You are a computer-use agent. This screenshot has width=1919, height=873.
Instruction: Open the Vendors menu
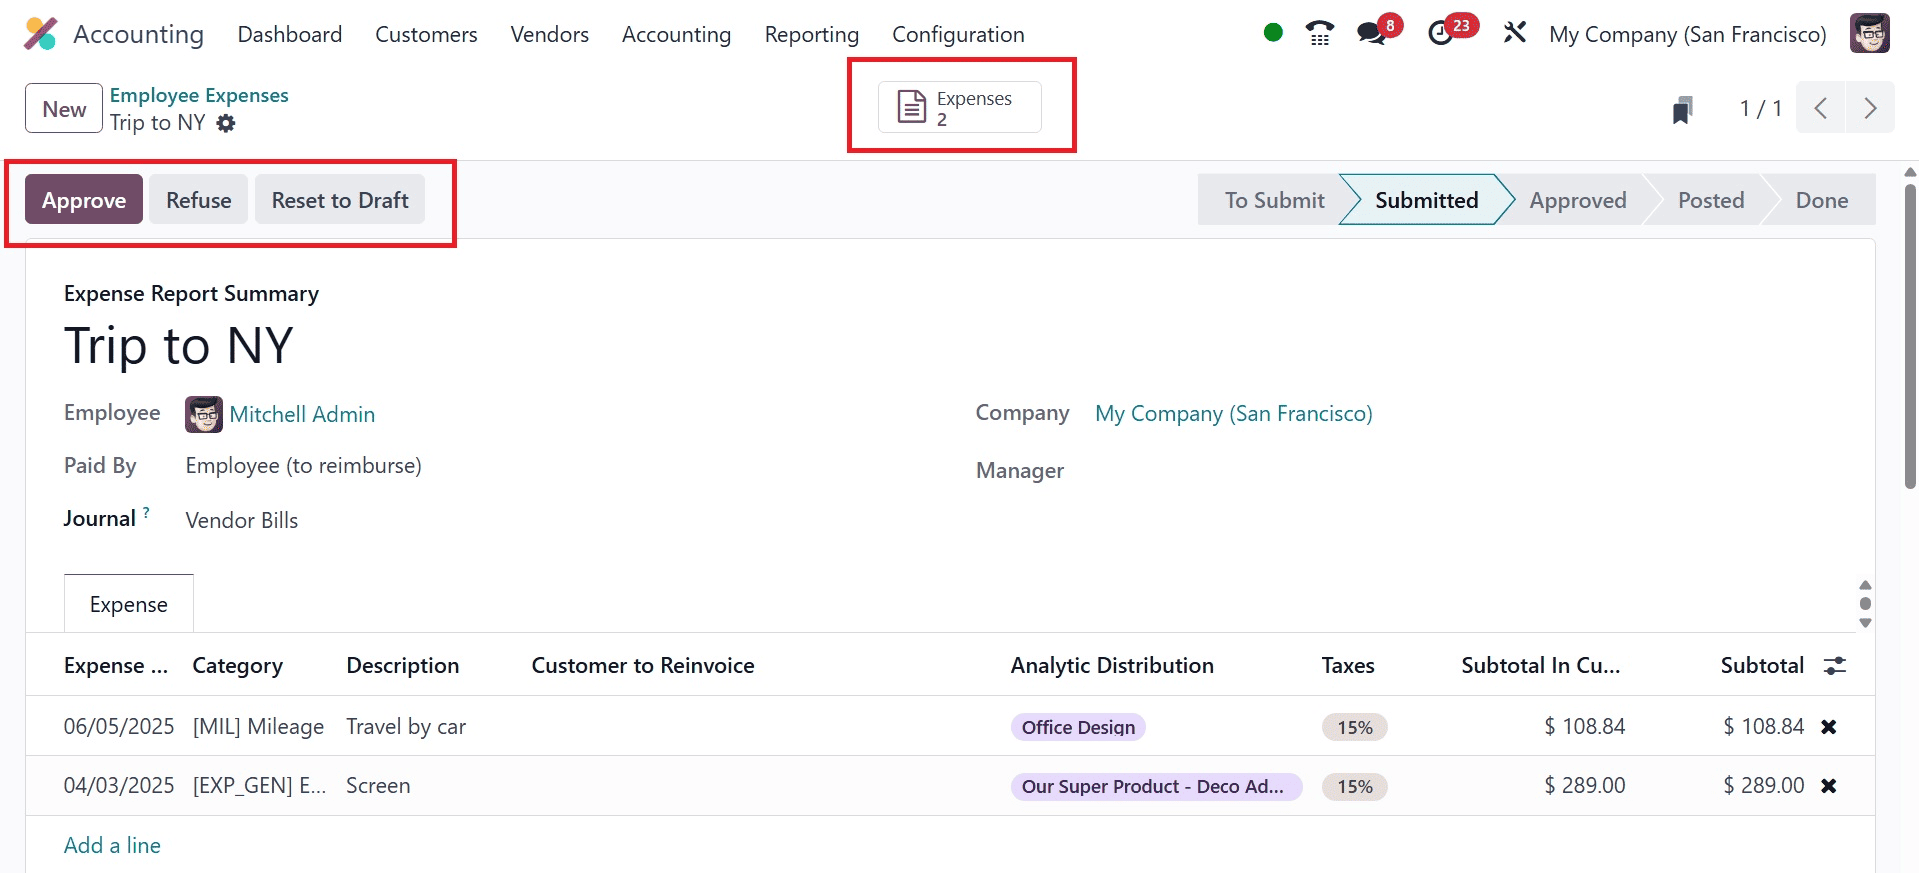(x=550, y=34)
